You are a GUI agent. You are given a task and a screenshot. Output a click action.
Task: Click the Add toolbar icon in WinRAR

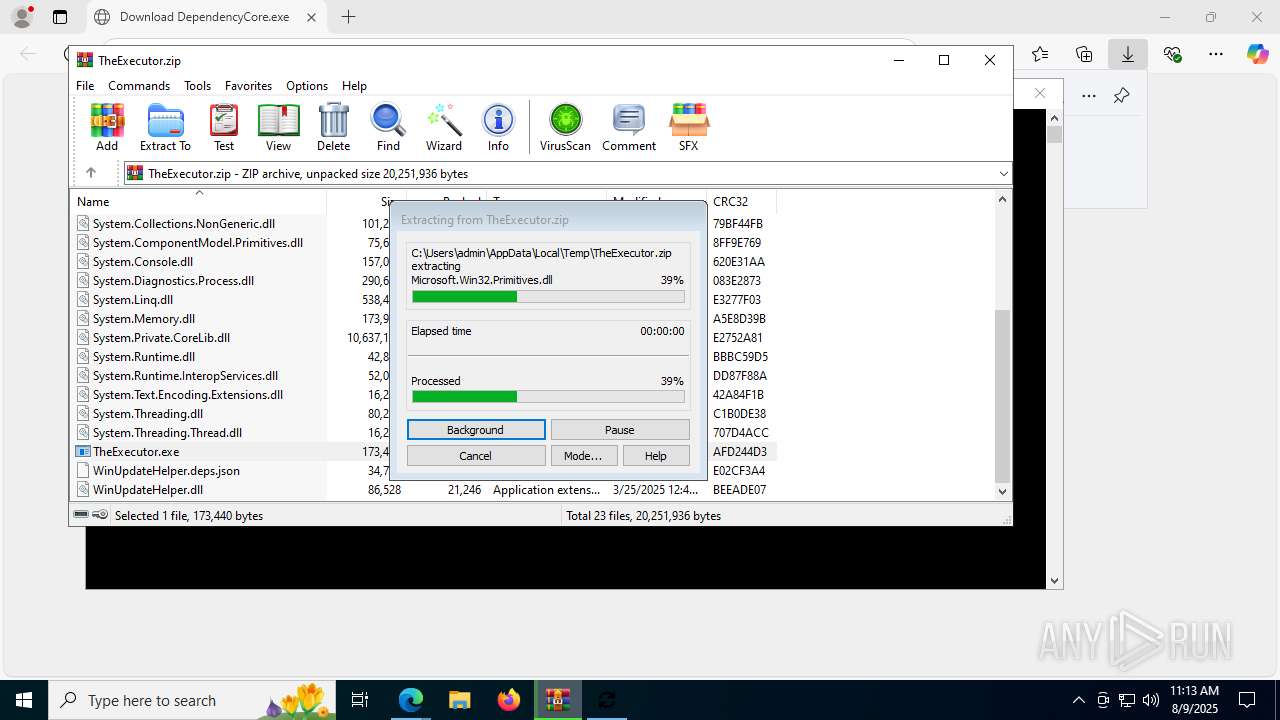pos(107,127)
